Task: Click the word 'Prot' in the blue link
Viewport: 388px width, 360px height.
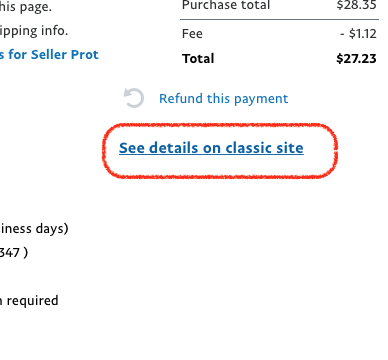Action: click(x=85, y=54)
